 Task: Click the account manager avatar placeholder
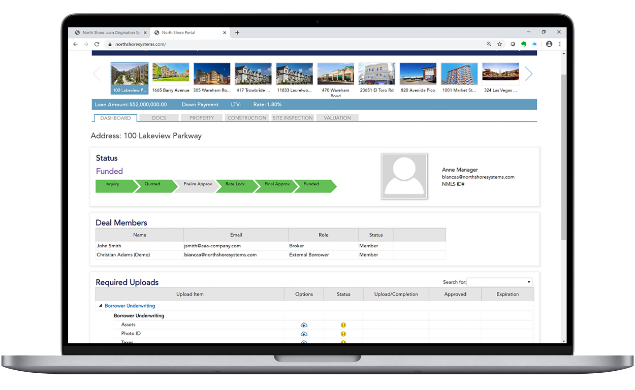(x=404, y=176)
